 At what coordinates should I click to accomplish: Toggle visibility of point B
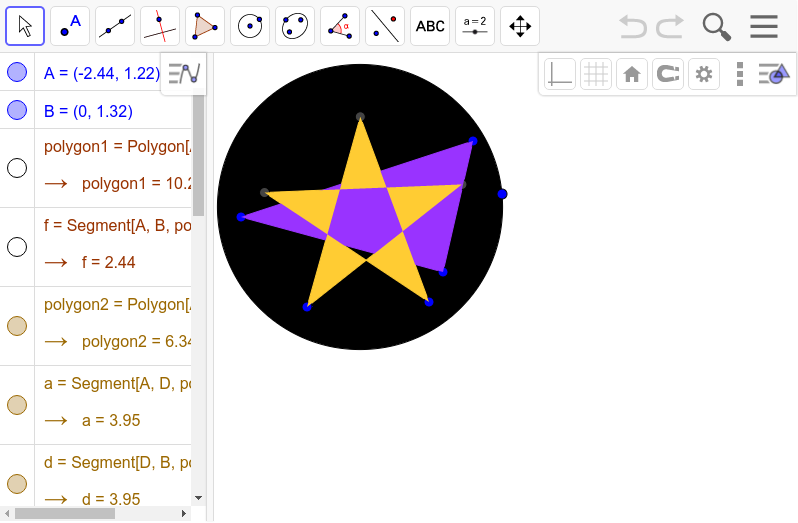point(17,110)
